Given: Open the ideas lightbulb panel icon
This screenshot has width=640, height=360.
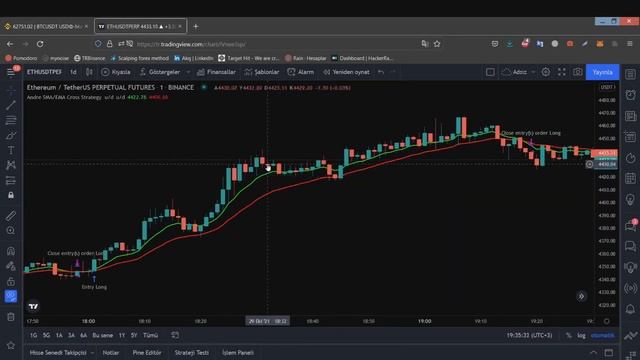Looking at the screenshot, I should coord(630,200).
